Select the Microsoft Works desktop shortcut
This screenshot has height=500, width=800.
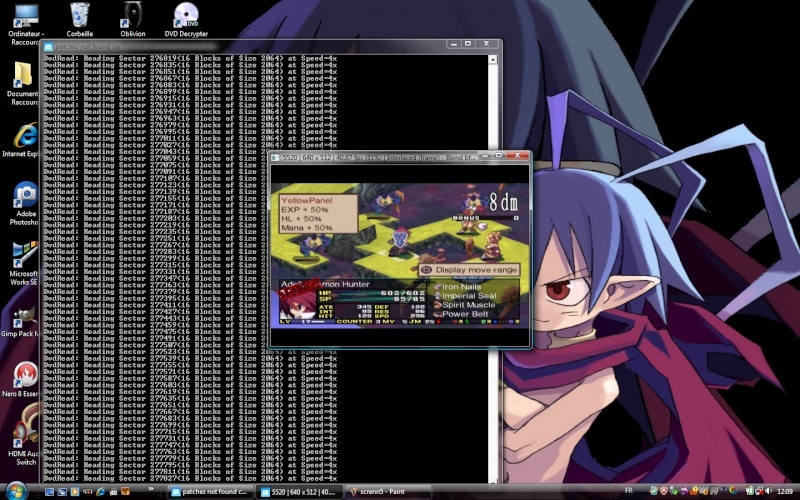click(24, 263)
